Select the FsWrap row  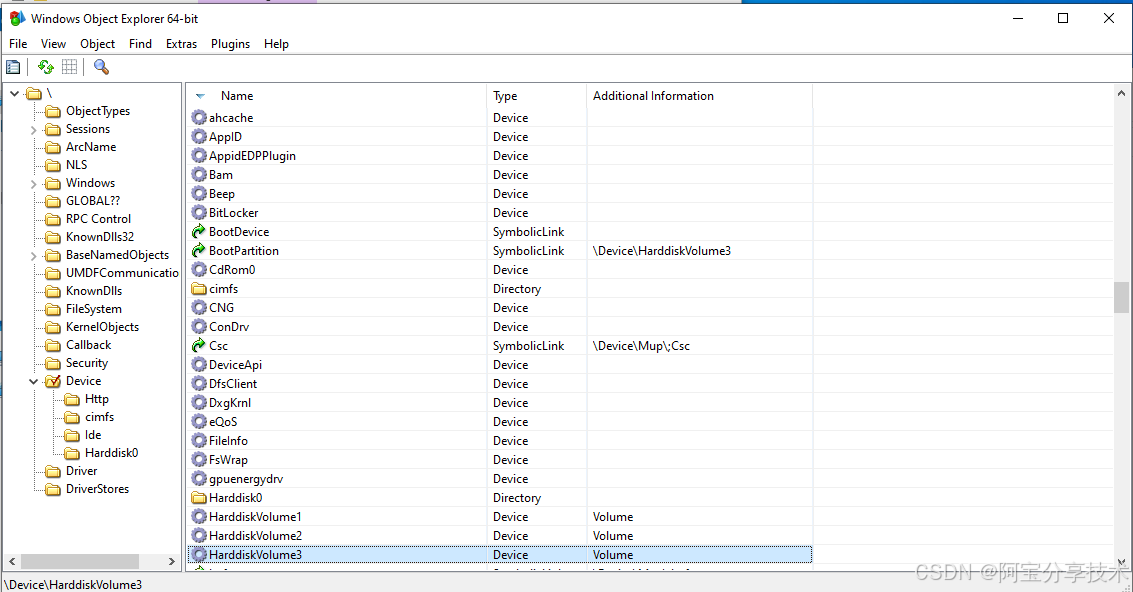click(500, 460)
